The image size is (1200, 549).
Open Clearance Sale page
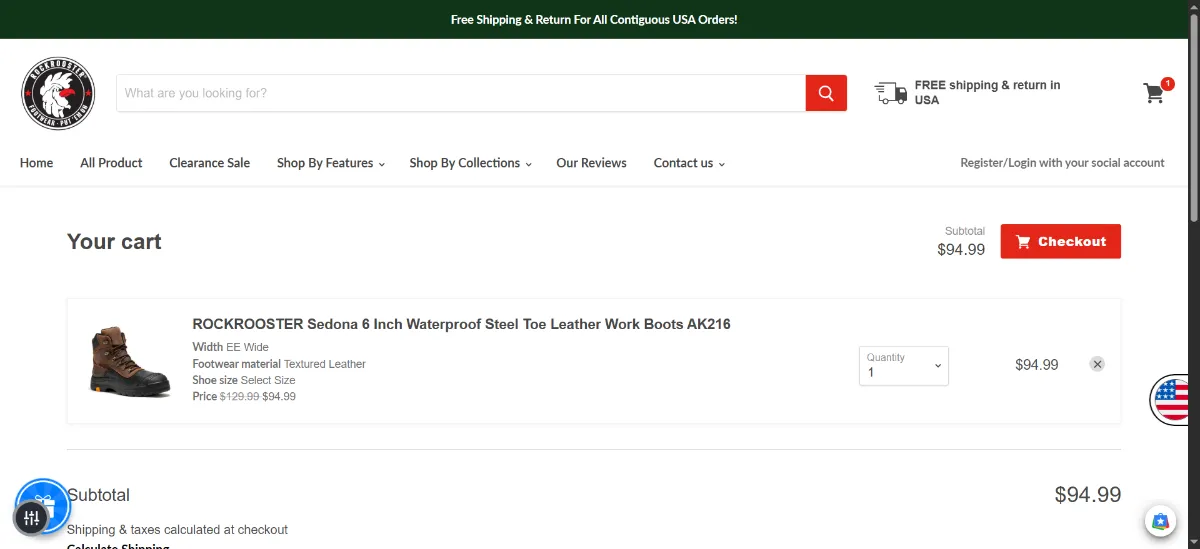pos(210,163)
